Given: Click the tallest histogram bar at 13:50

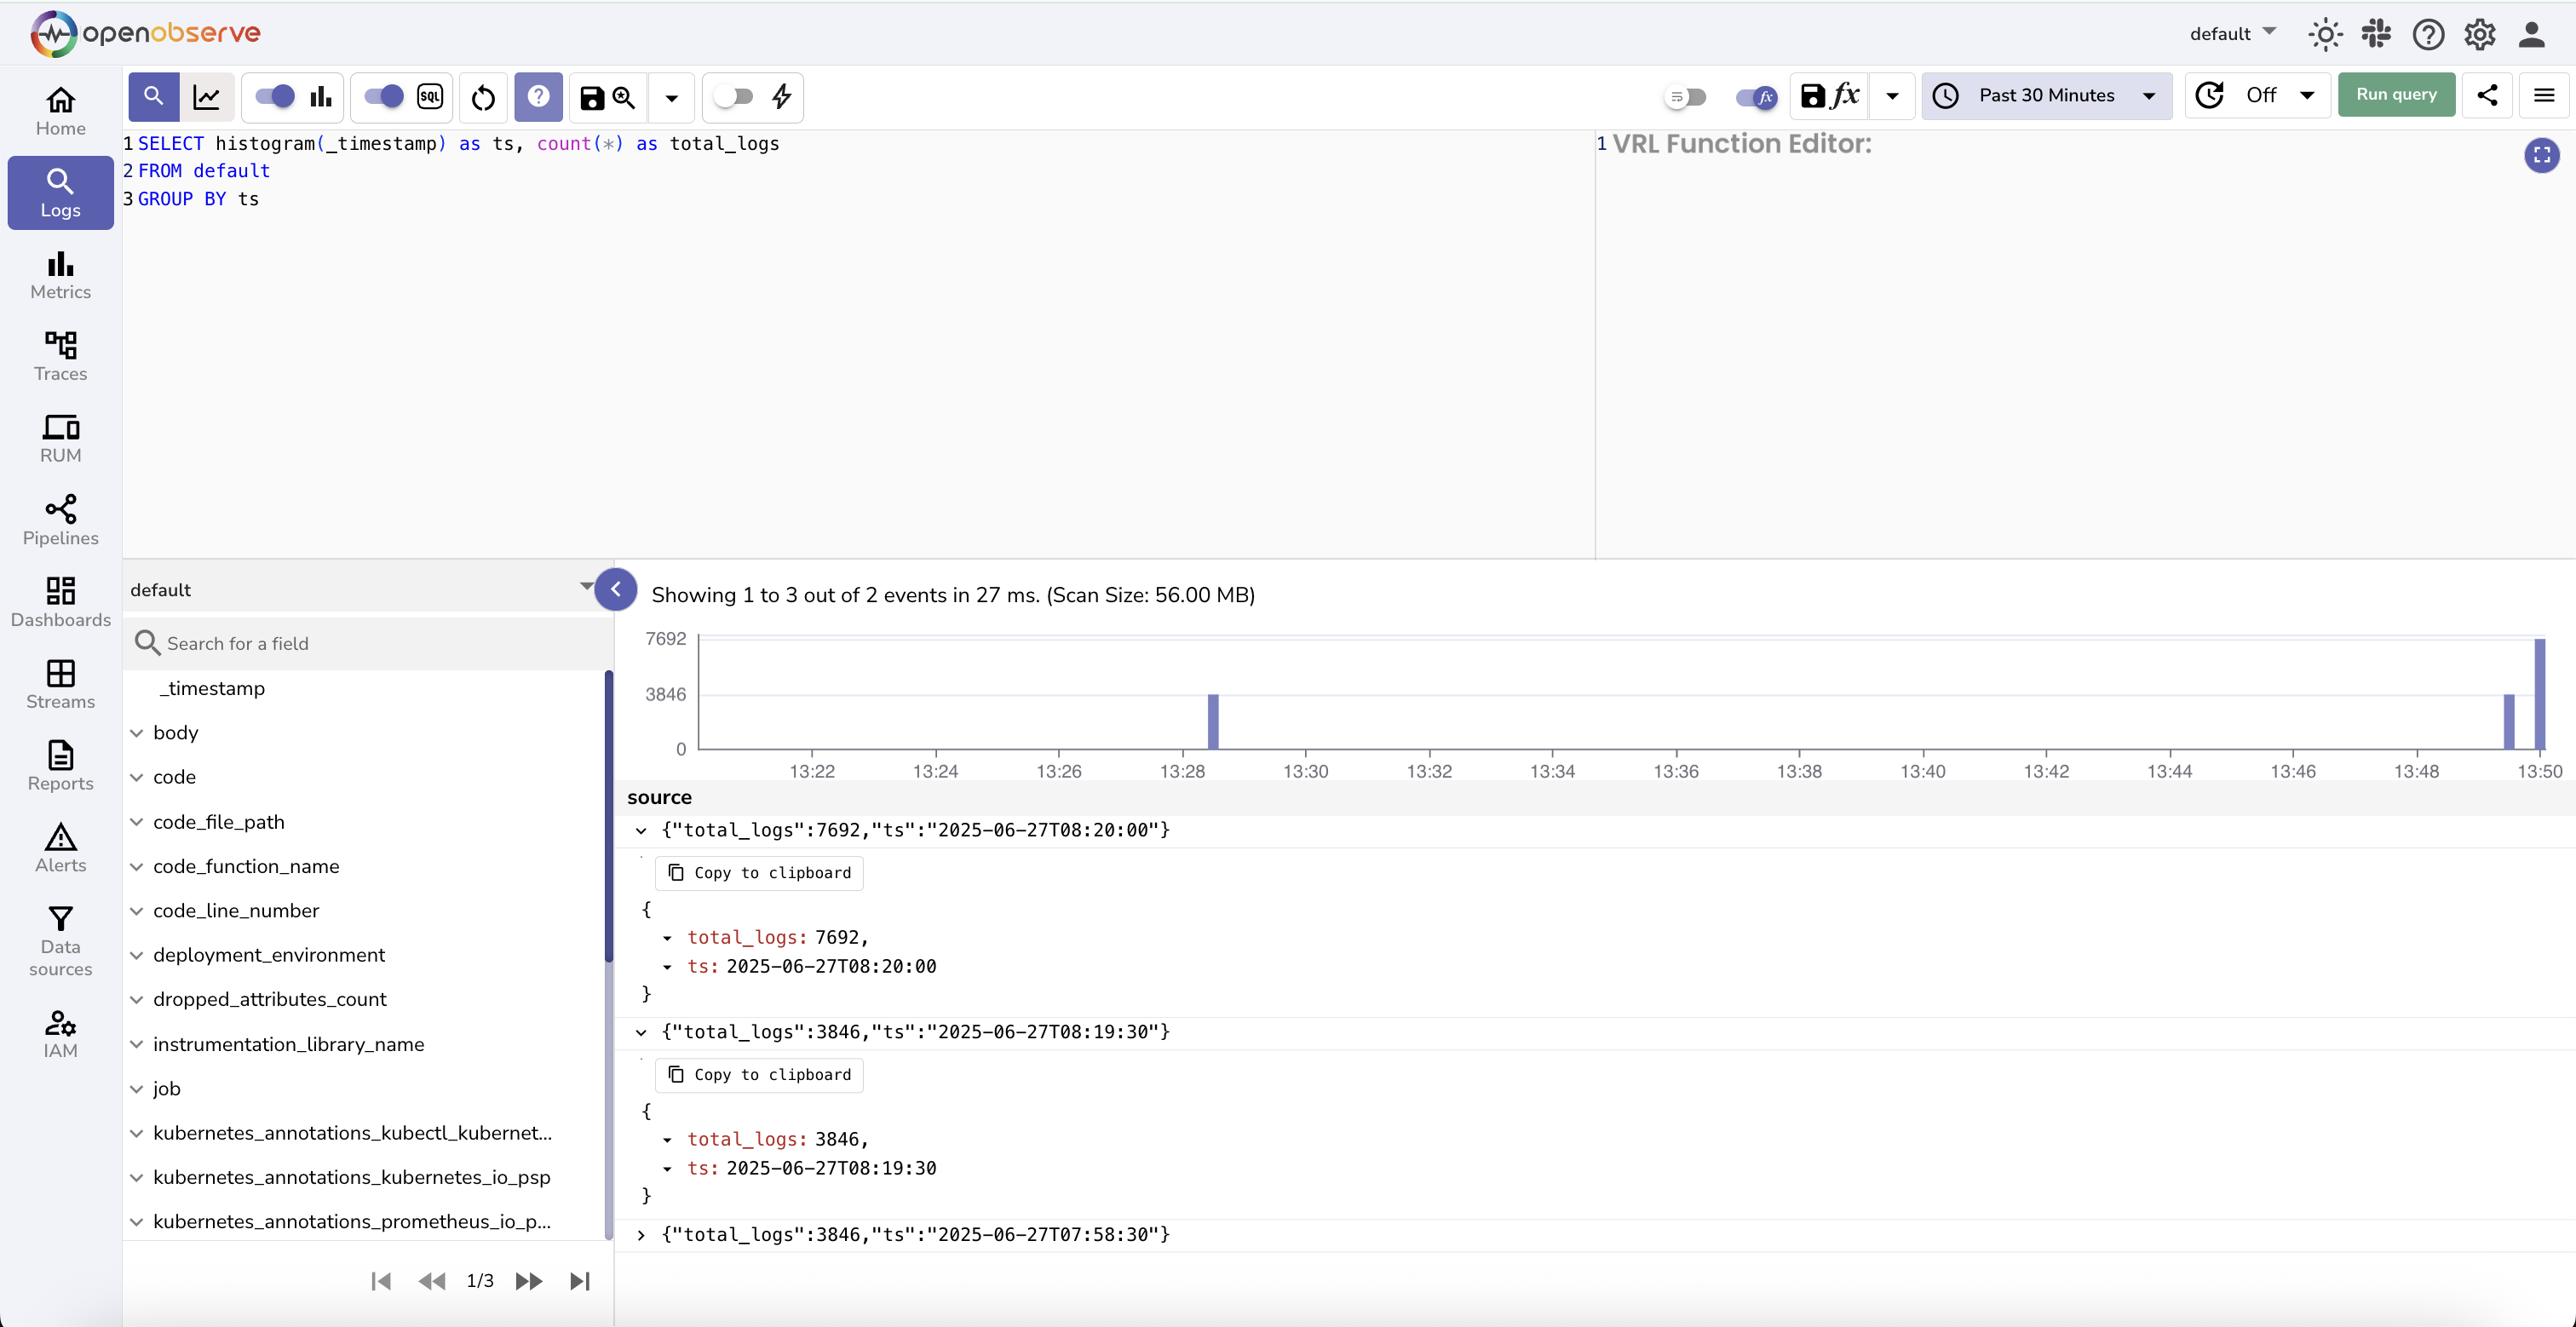Looking at the screenshot, I should pyautogui.click(x=2539, y=694).
